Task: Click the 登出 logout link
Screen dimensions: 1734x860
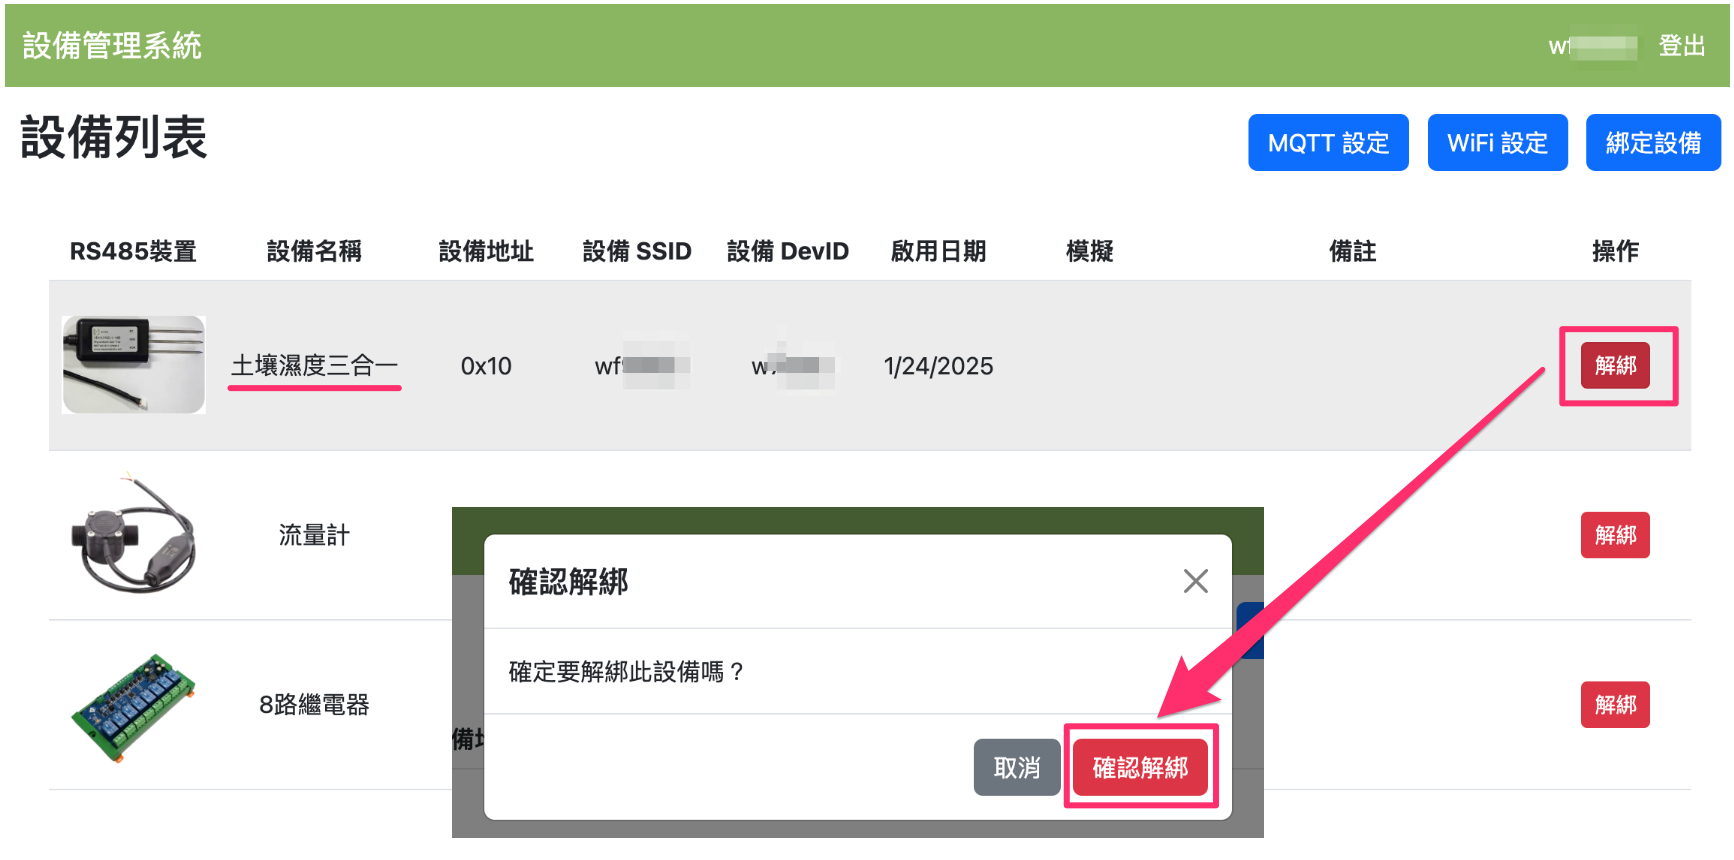Action: (x=1681, y=46)
